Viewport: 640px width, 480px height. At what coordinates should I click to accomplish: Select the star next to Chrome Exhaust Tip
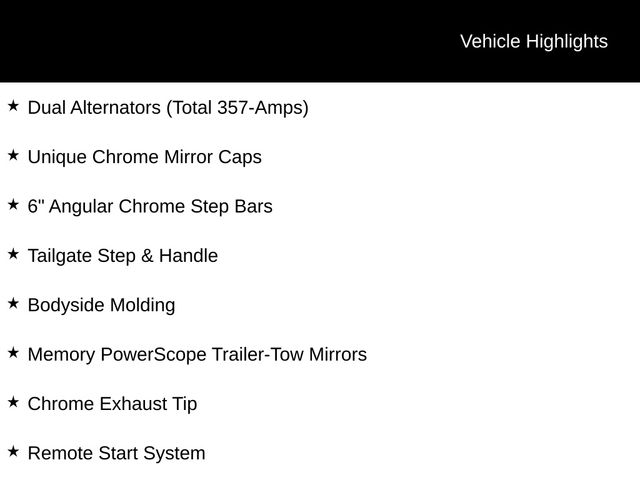13,402
